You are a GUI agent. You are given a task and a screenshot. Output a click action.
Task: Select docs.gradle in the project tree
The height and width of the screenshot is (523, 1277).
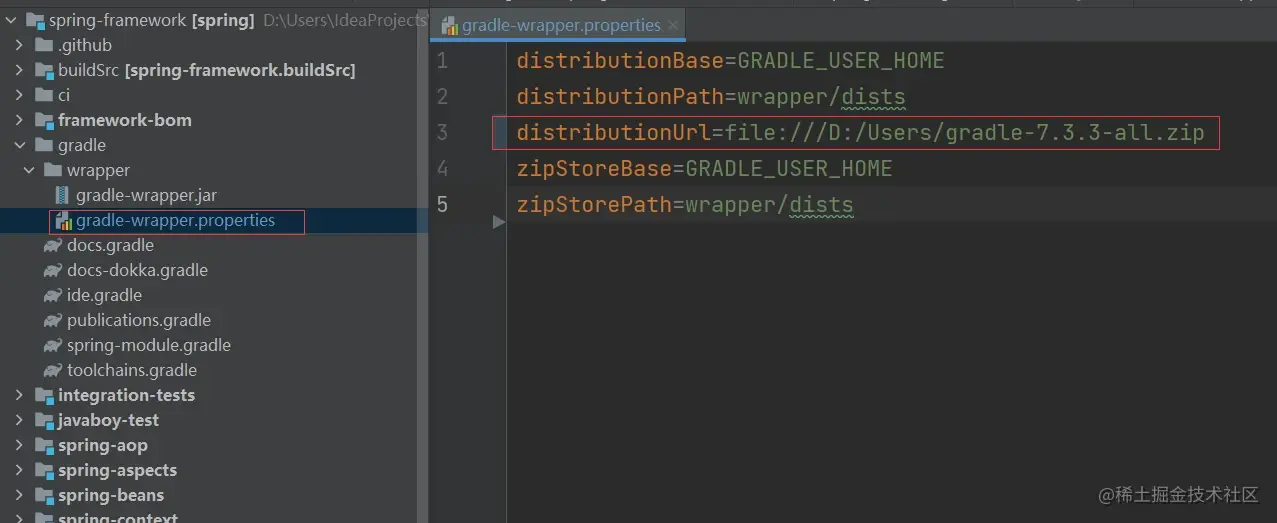click(110, 245)
